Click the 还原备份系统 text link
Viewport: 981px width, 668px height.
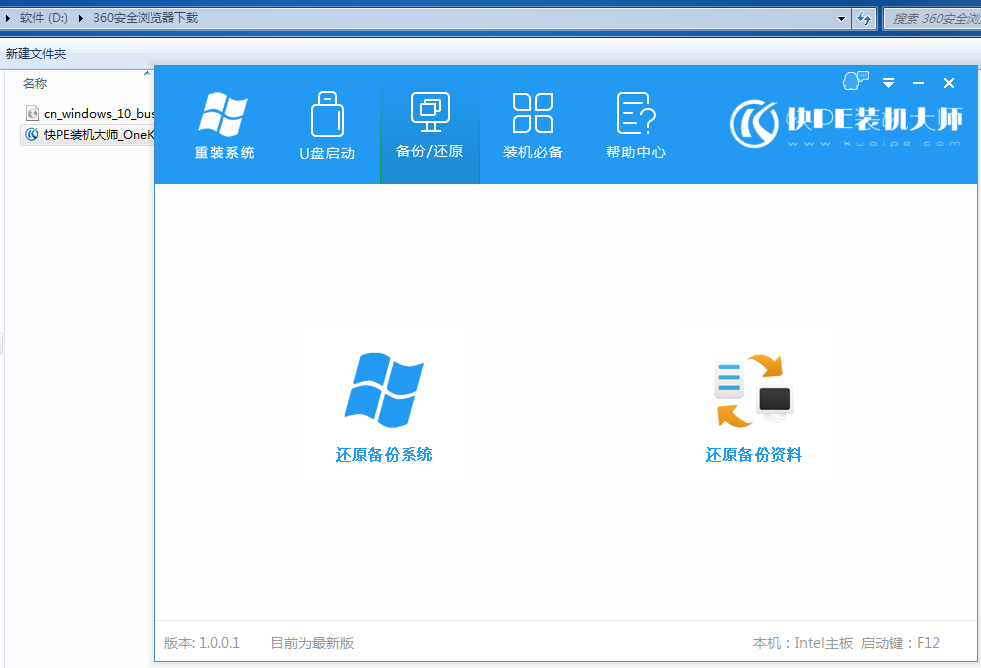(x=384, y=455)
